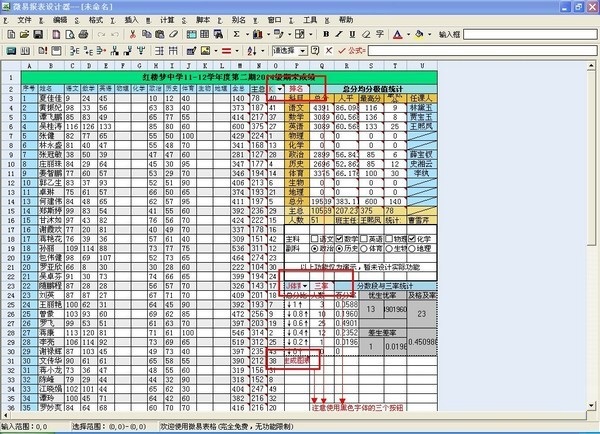Click the sort A-Z icon
Viewport: 600px width, 434px height.
251,51
